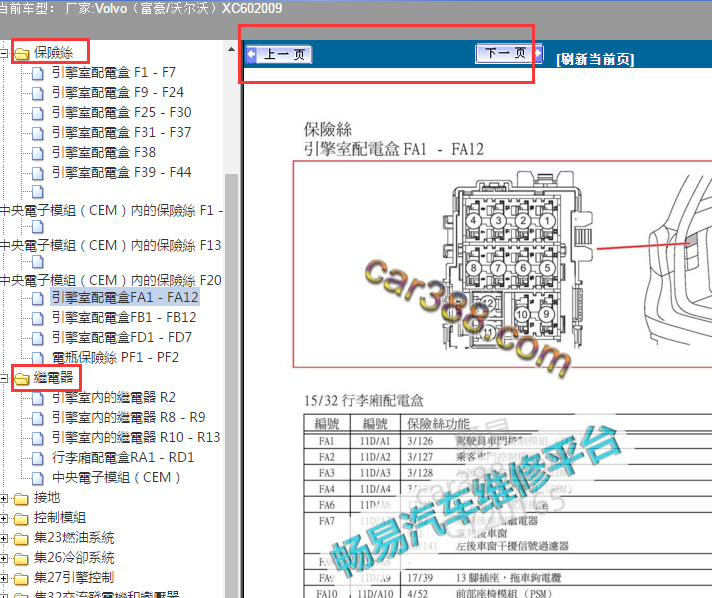Click table cell FA1

pos(326,441)
